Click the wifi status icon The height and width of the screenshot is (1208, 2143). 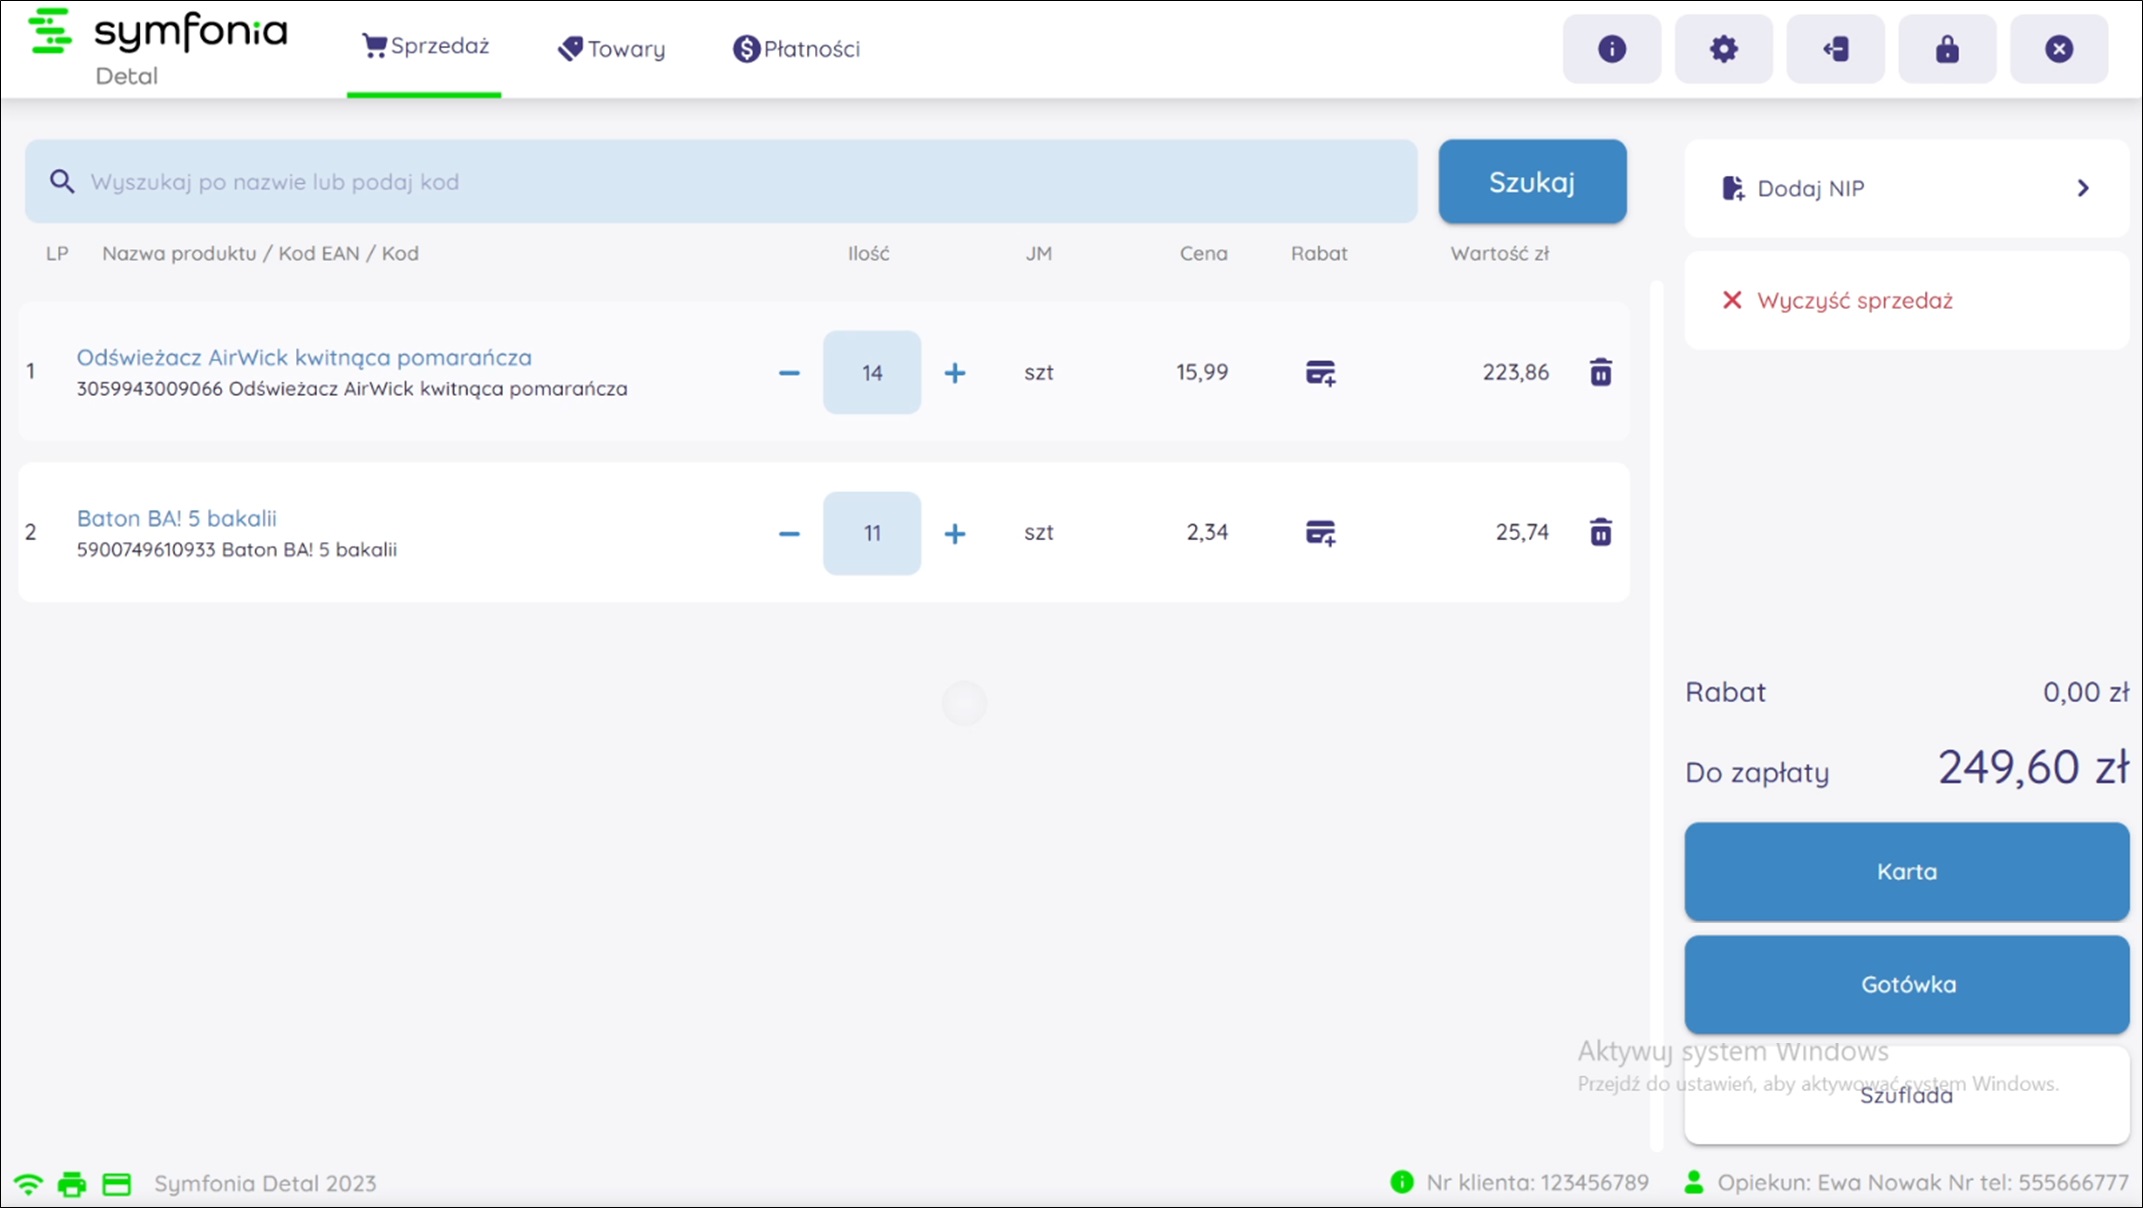pos(28,1185)
